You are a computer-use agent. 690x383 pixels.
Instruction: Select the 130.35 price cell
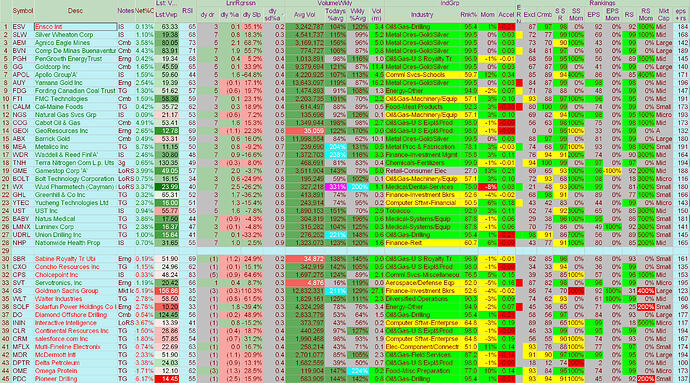tap(167, 163)
